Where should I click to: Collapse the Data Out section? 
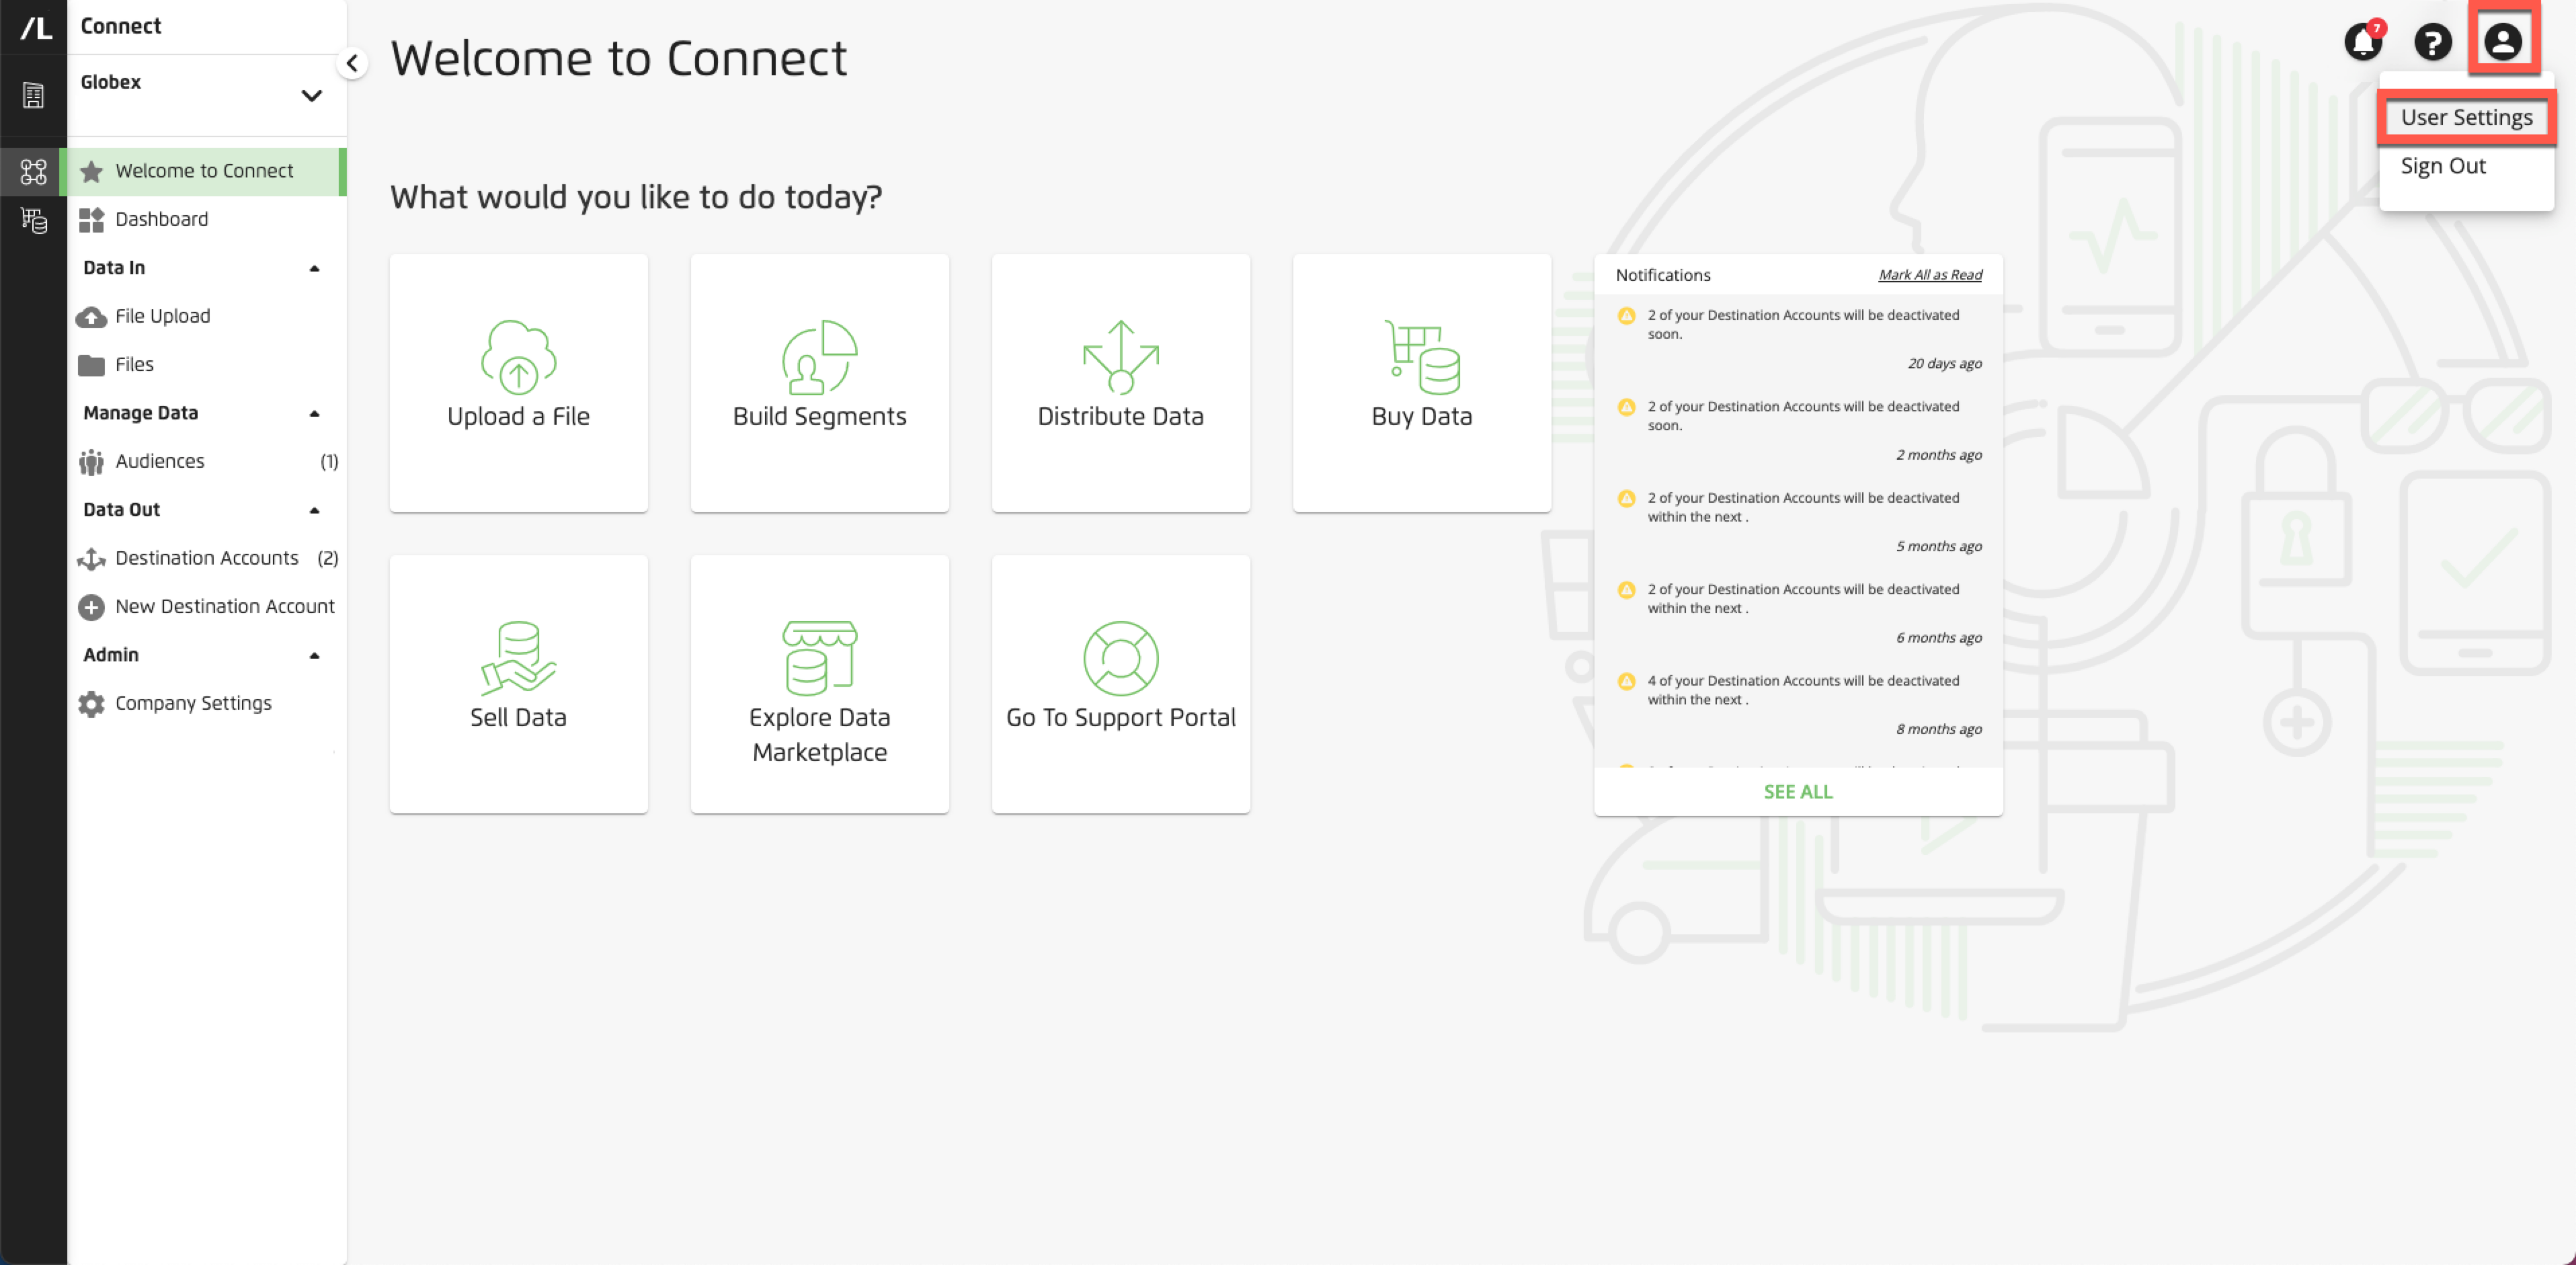pyautogui.click(x=314, y=510)
